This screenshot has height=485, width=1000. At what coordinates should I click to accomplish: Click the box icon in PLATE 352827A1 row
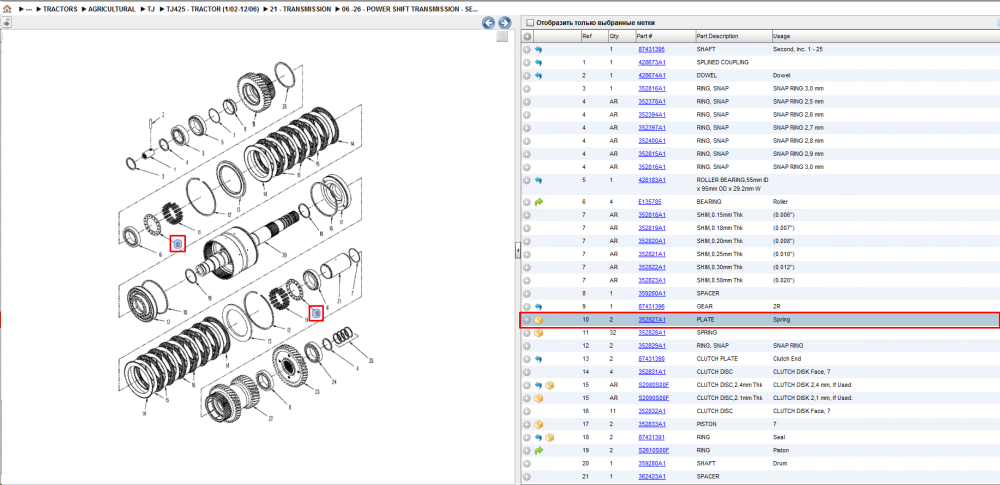pos(538,320)
